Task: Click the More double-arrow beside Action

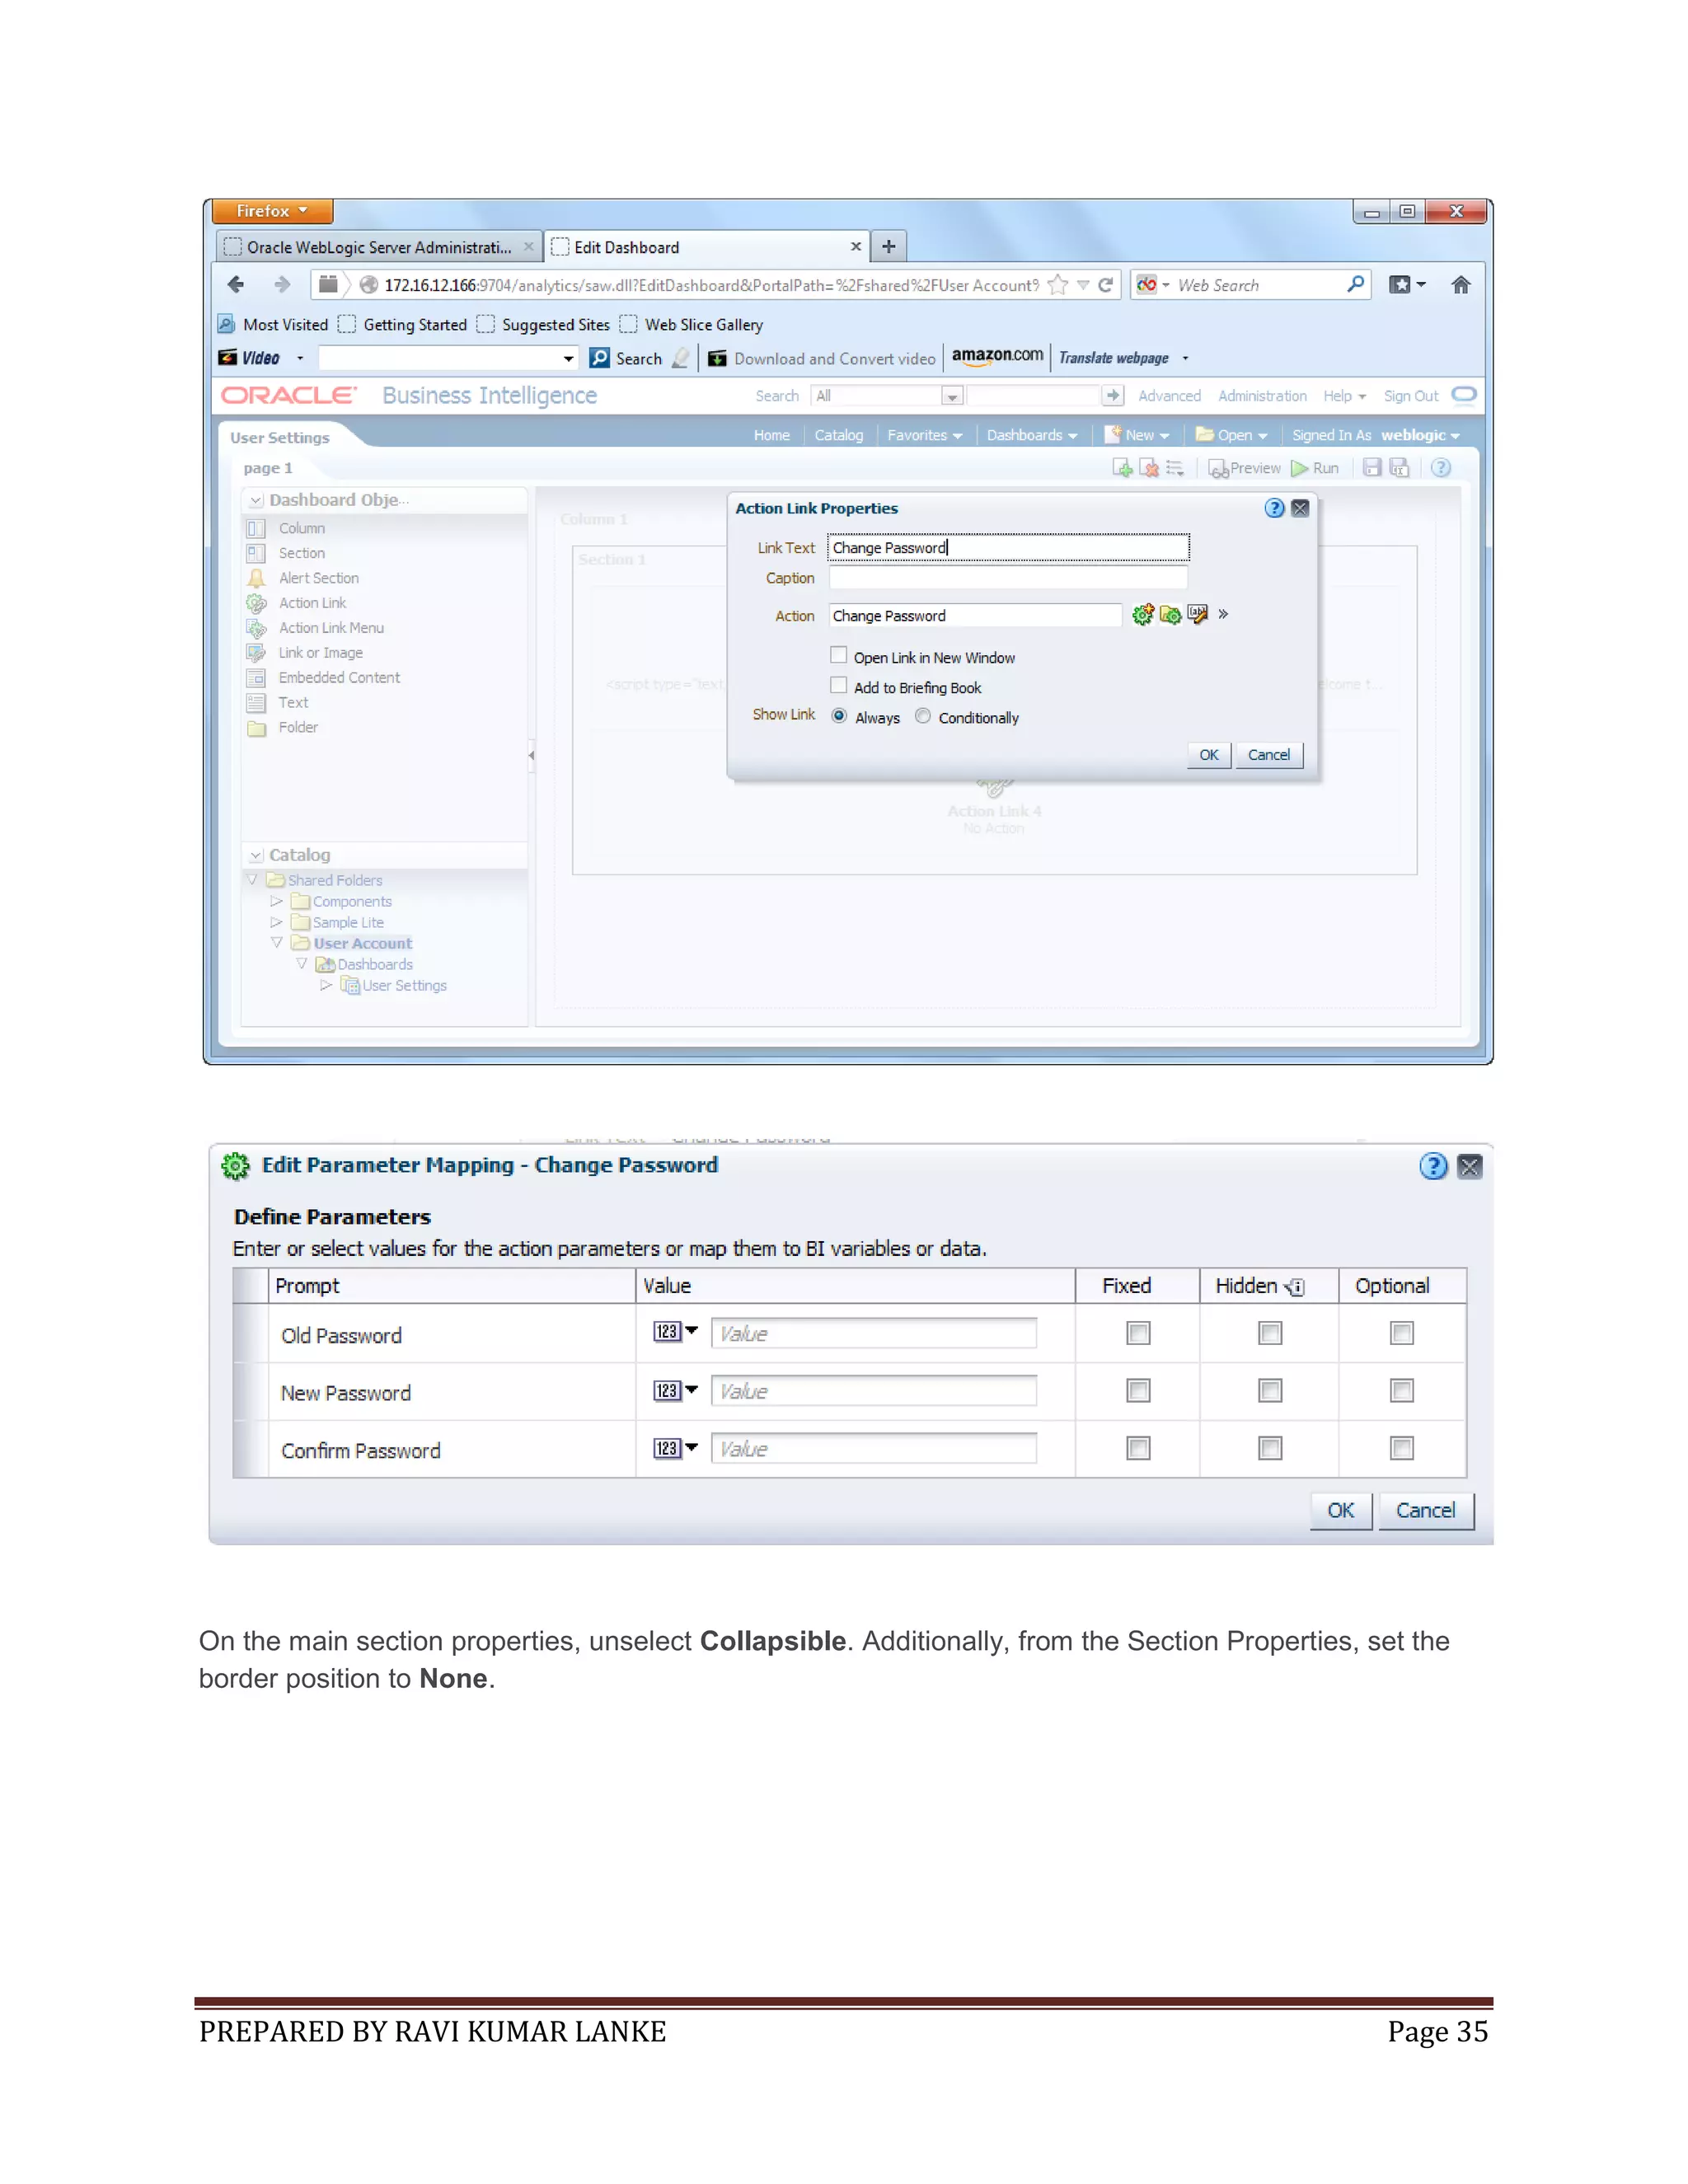Action: click(x=1223, y=615)
